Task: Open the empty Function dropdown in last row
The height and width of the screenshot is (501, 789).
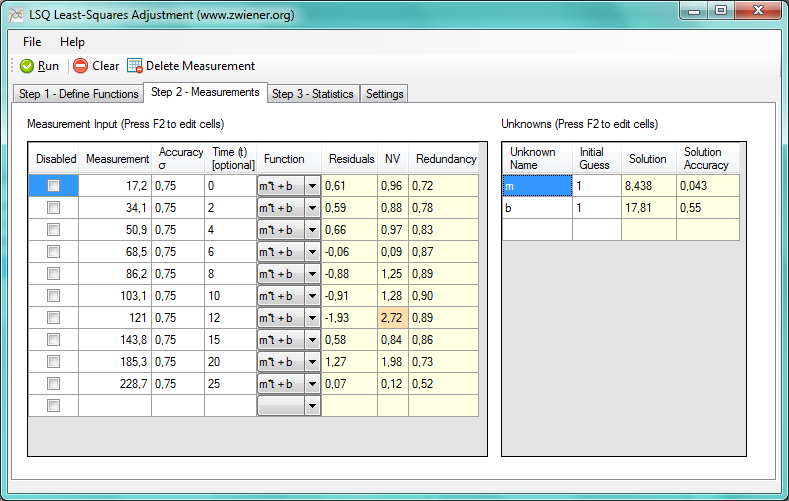Action: (x=311, y=406)
